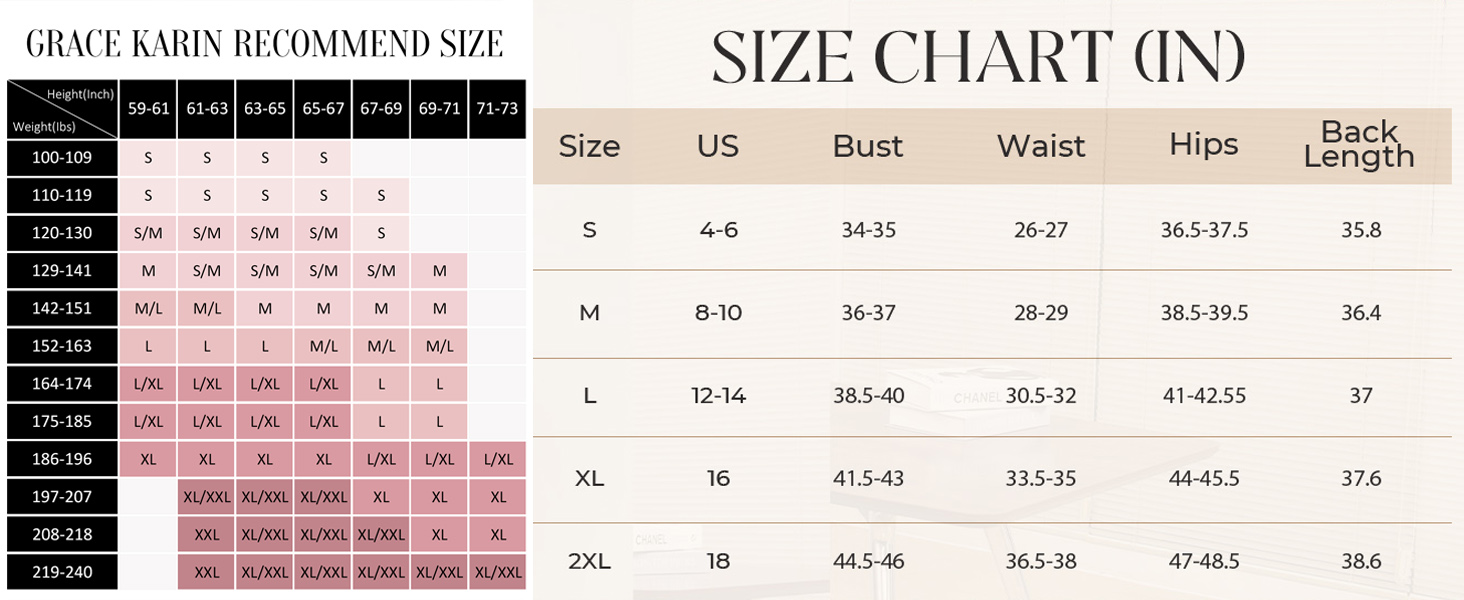The height and width of the screenshot is (600, 1464).
Task: Click the Bust column header
Action: [x=867, y=146]
